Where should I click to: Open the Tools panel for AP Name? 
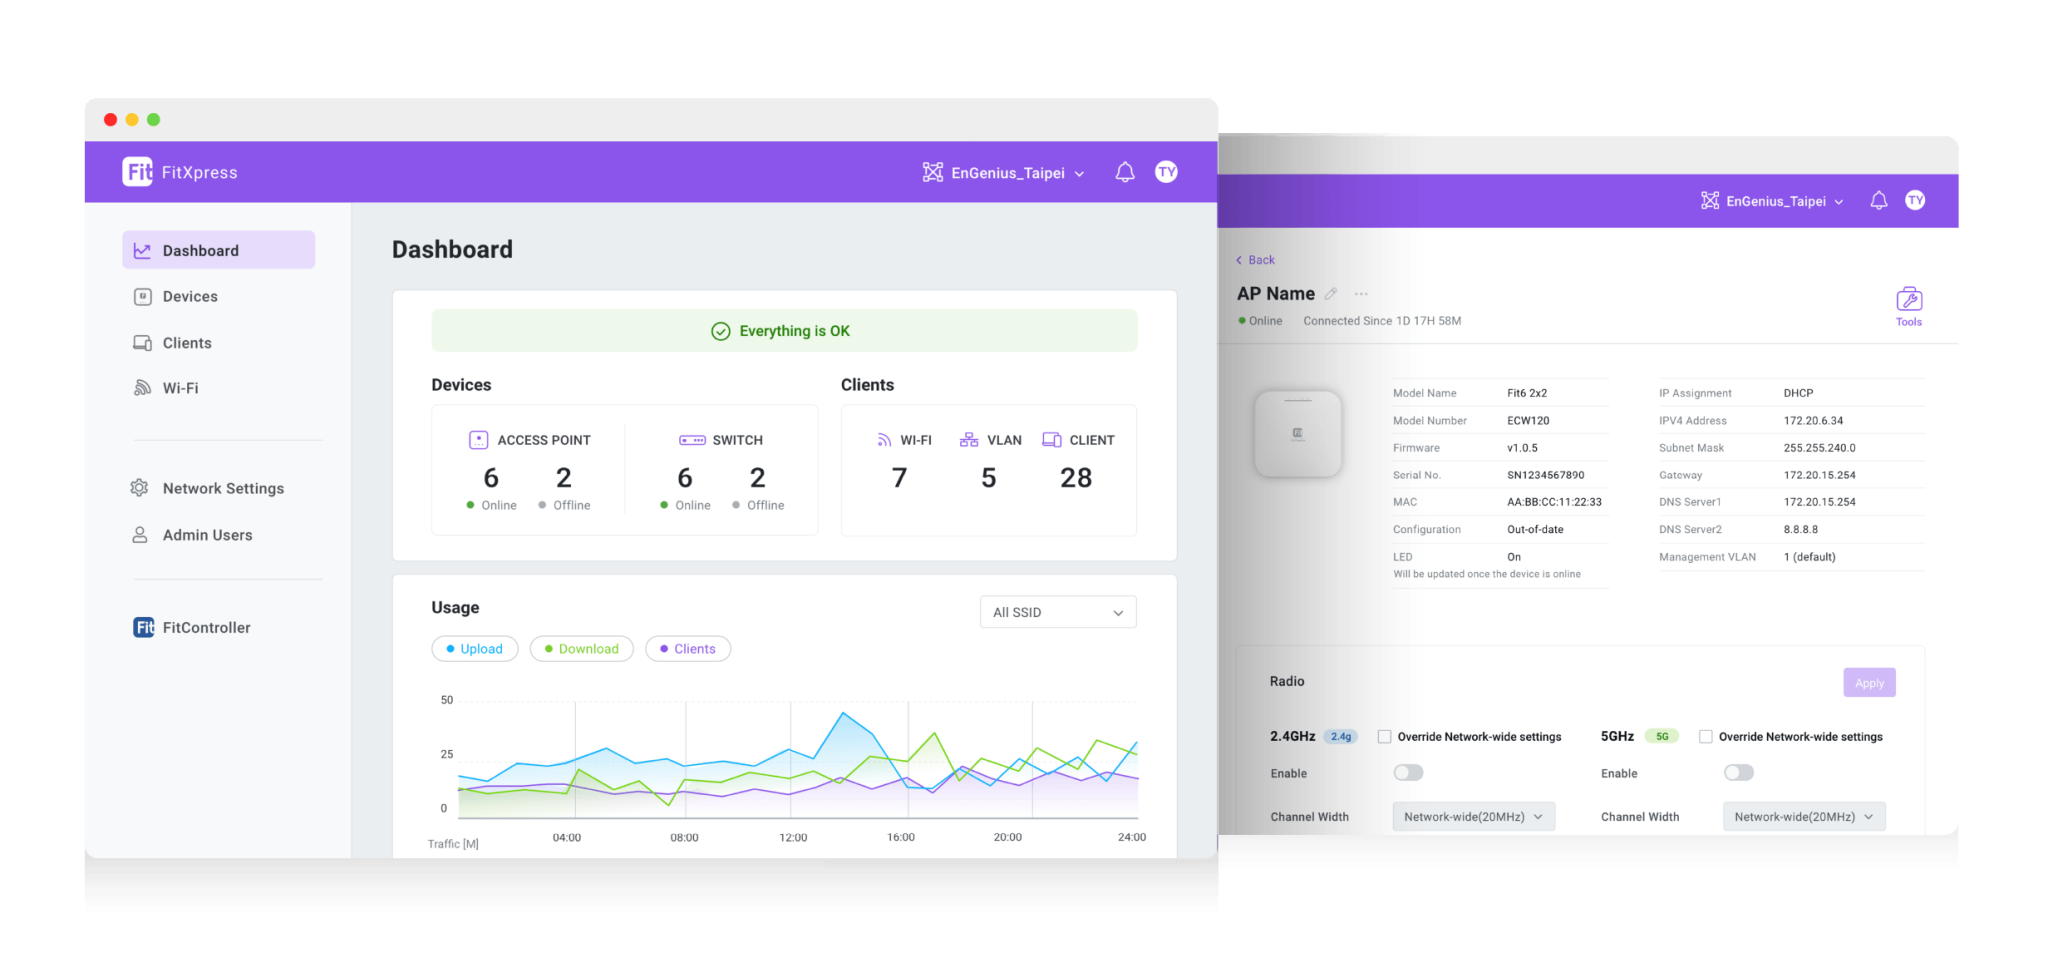click(1908, 303)
